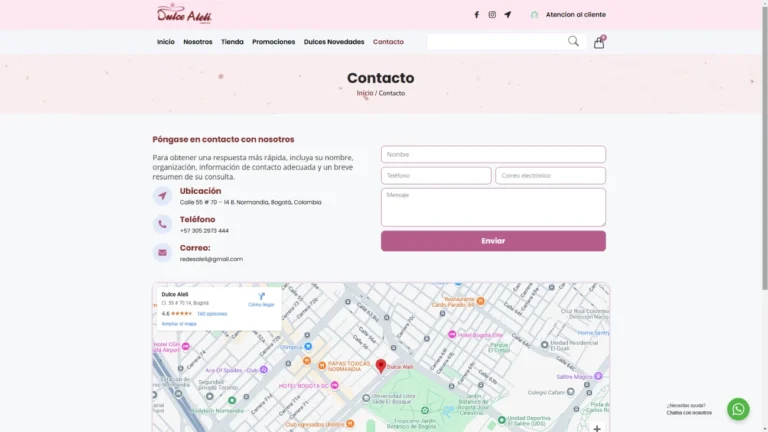Focus the Mensaje text area
The height and width of the screenshot is (432, 768).
click(x=493, y=207)
